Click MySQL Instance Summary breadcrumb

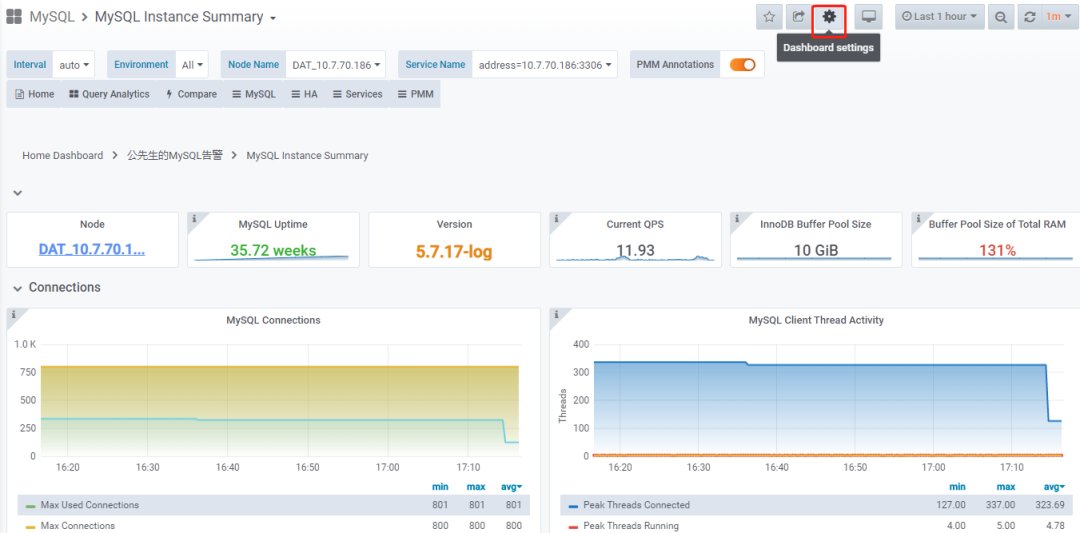307,156
